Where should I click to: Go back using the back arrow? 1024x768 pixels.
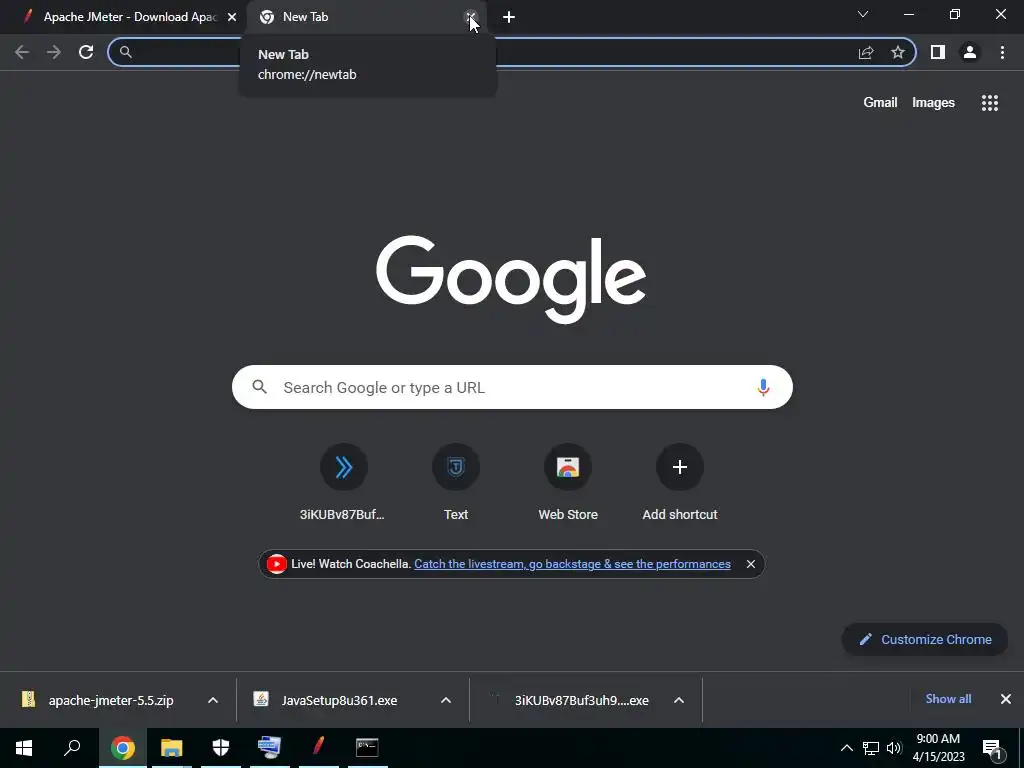click(x=22, y=52)
